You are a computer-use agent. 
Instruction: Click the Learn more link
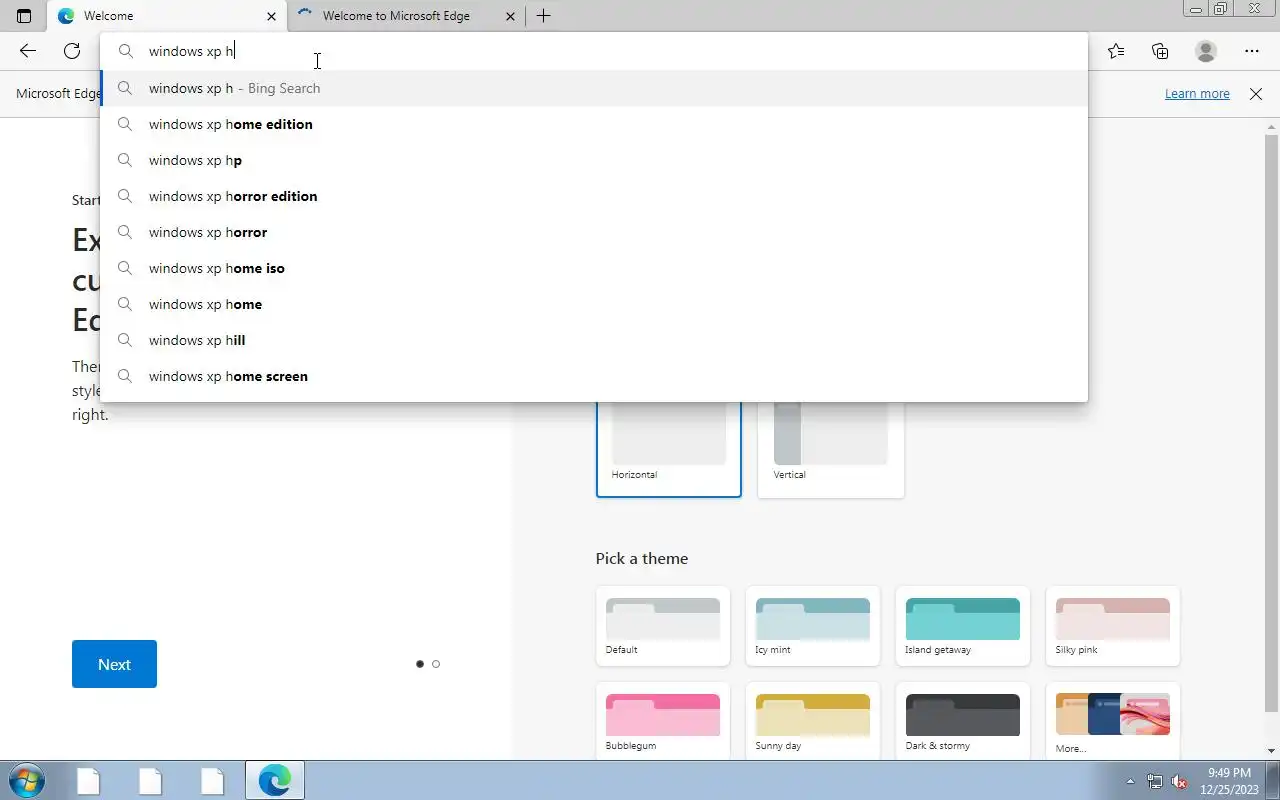tap(1197, 93)
